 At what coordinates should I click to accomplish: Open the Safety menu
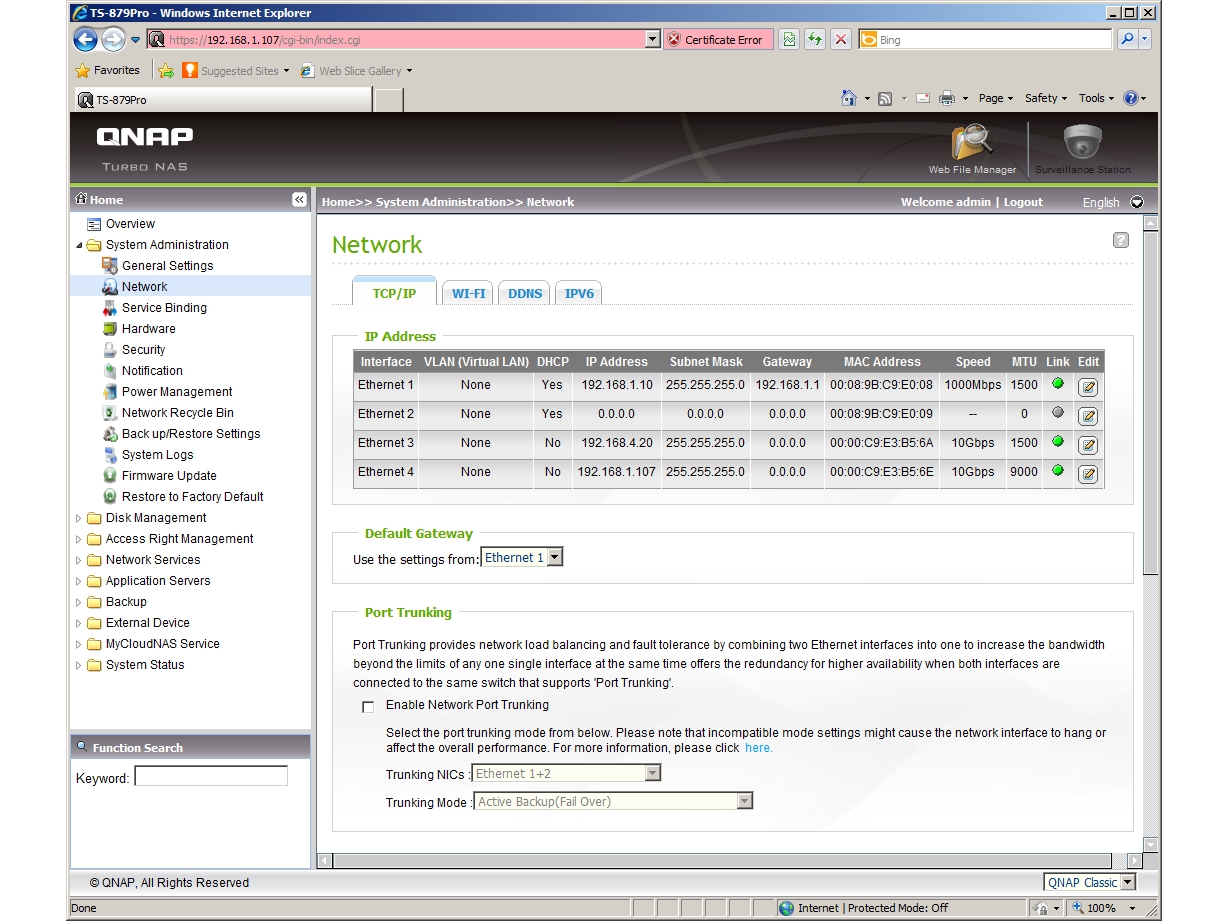[x=1045, y=98]
